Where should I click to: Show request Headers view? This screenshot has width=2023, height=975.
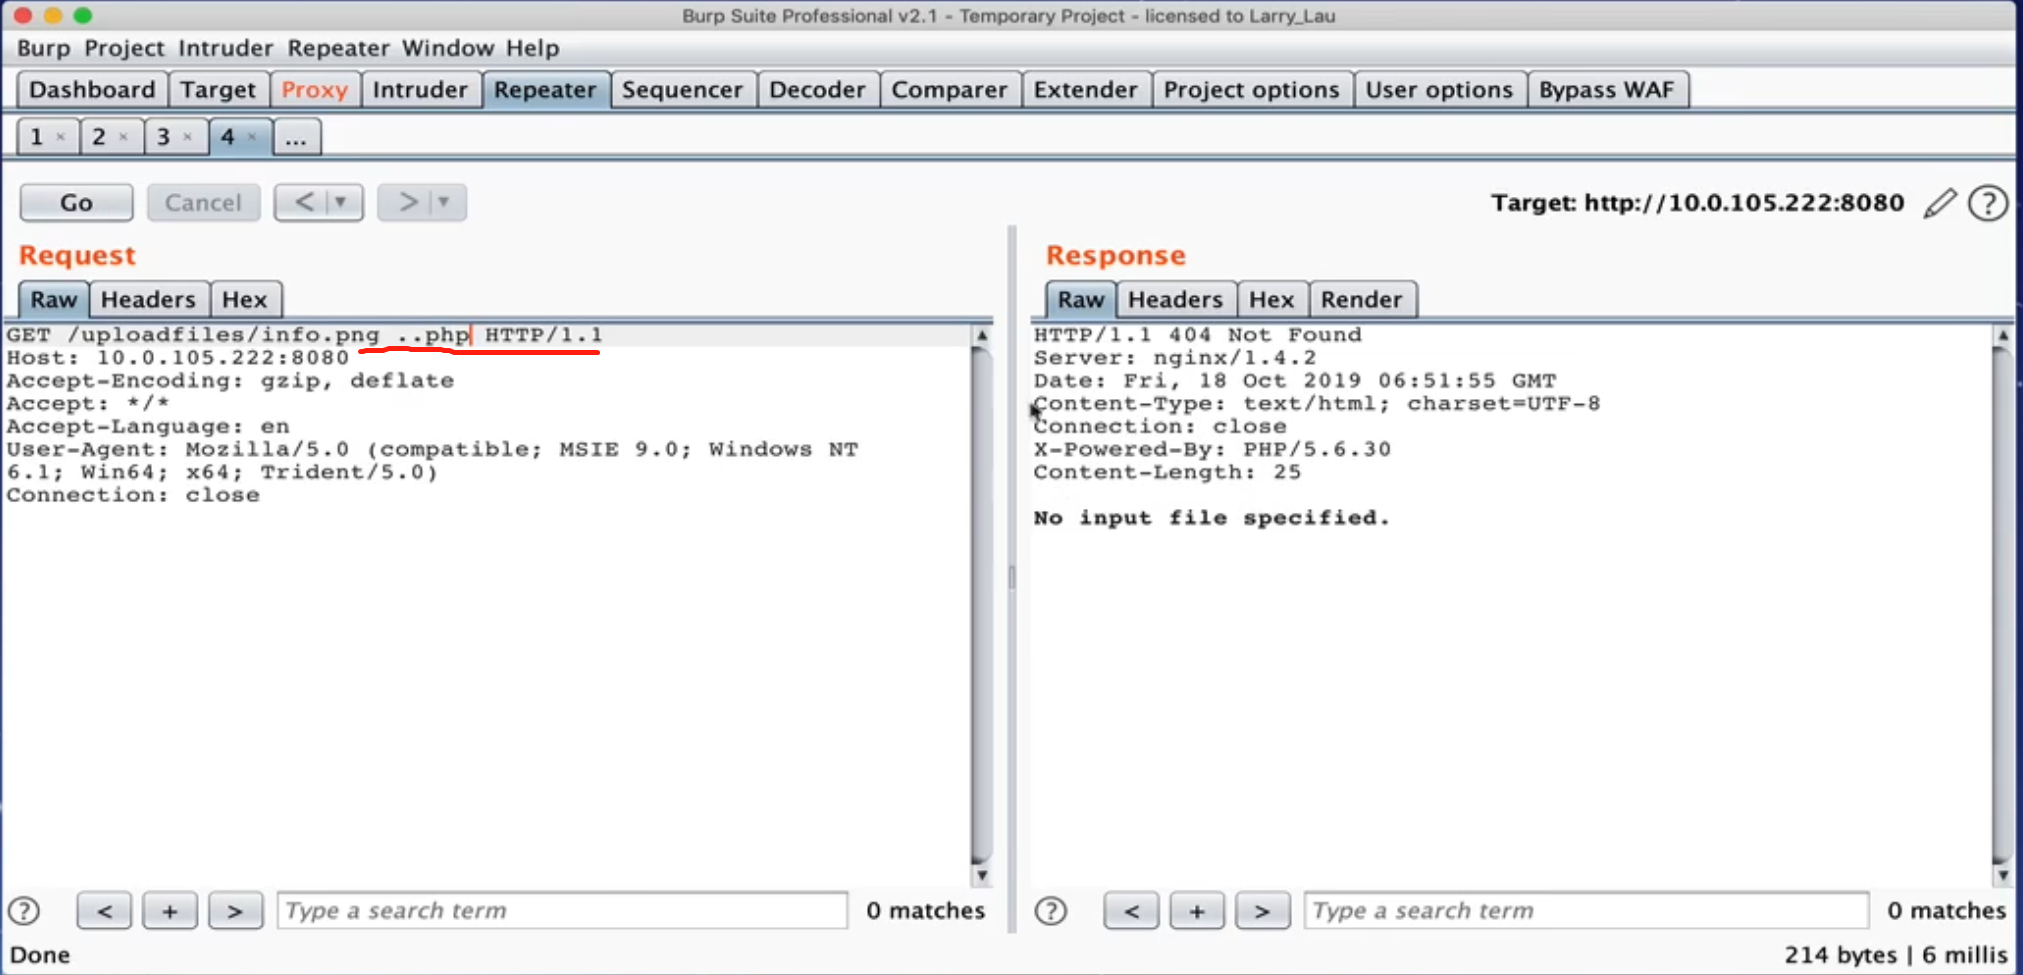tap(148, 300)
